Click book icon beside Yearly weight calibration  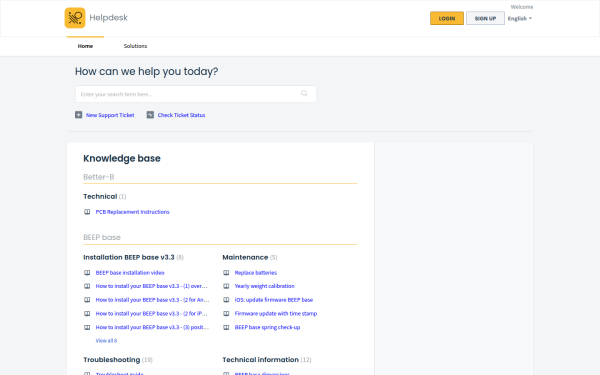226,286
